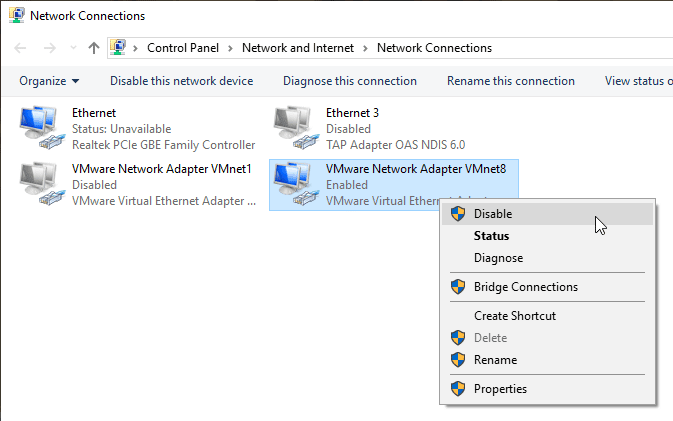Click the greyed Delete menu entry
Image resolution: width=673 pixels, height=421 pixels.
pos(547,338)
